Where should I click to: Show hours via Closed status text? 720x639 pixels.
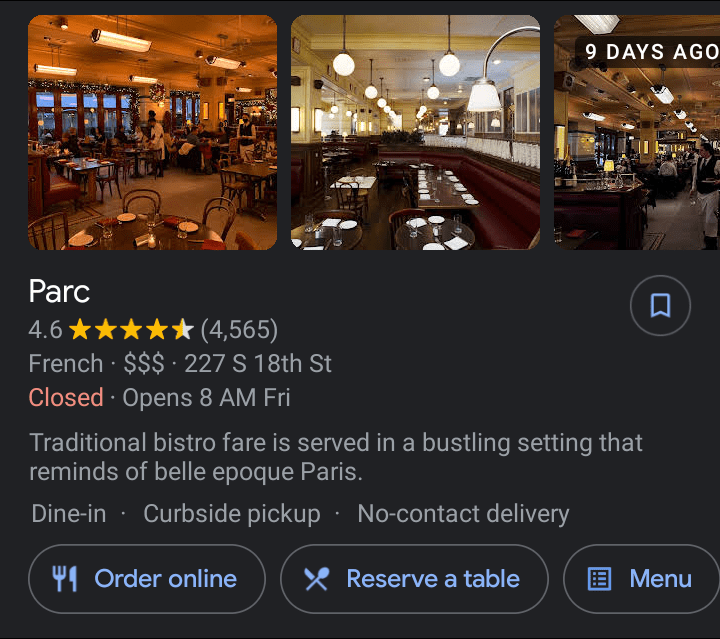[66, 397]
